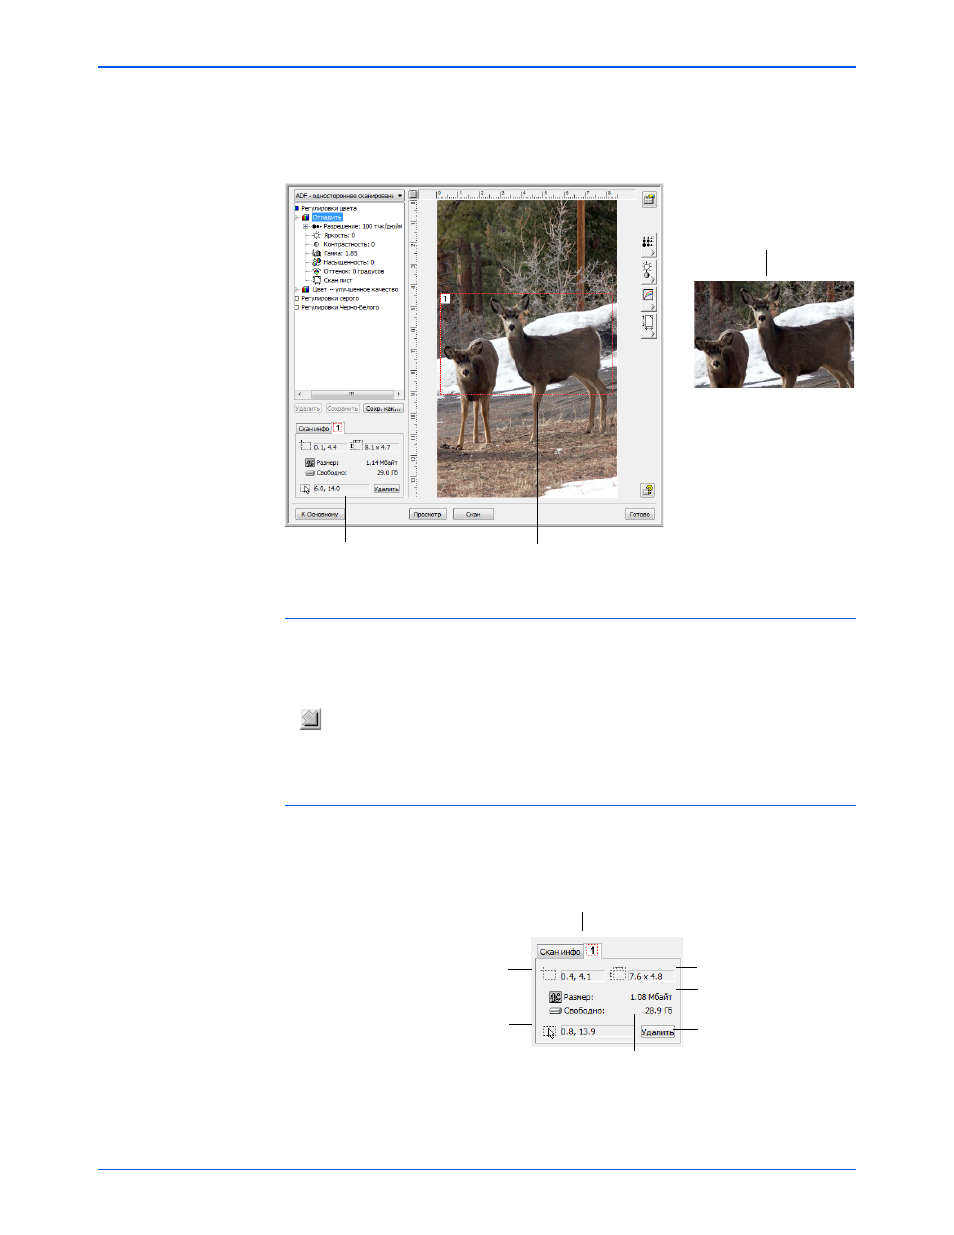Open the brightness and contrast tool button
This screenshot has width=954, height=1235.
pos(649,272)
